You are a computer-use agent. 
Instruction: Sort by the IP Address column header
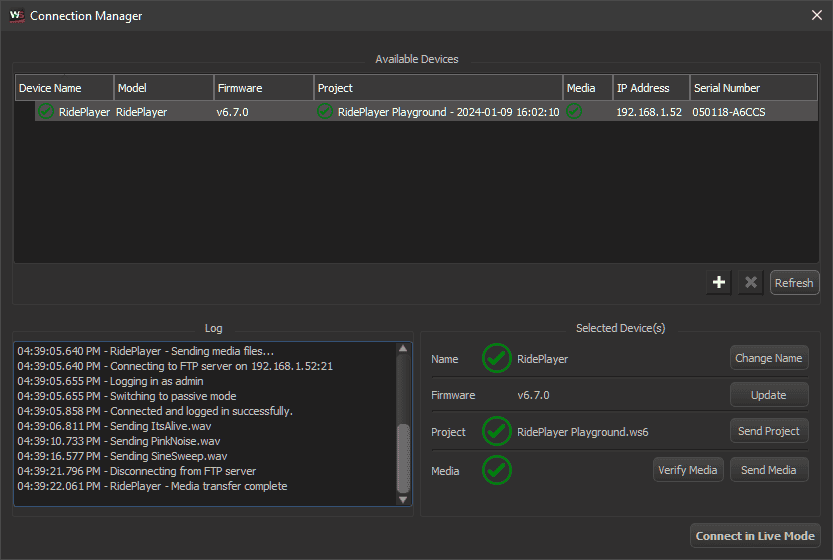pyautogui.click(x=650, y=88)
